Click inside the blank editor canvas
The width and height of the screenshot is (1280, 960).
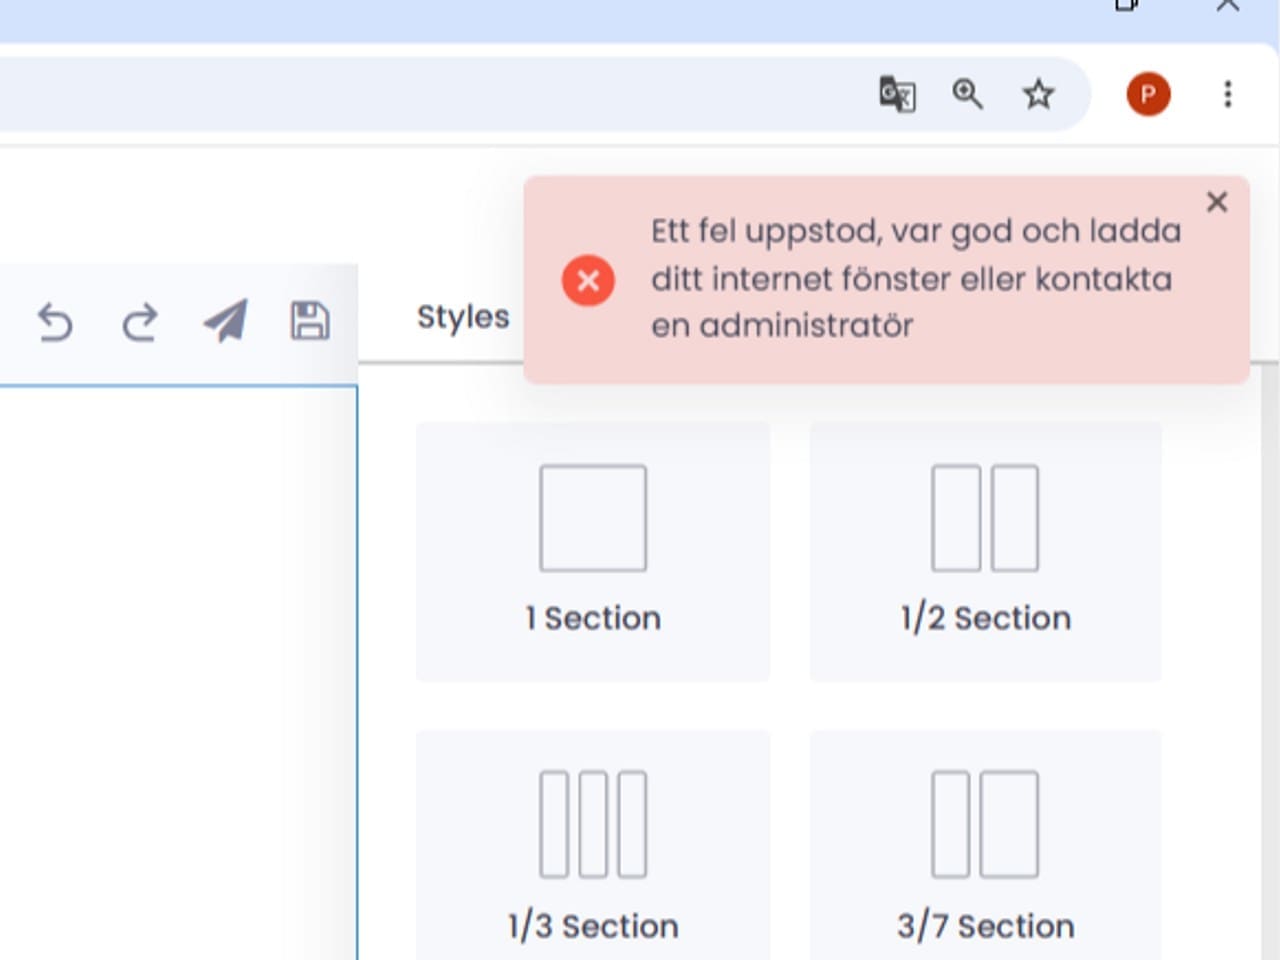pyautogui.click(x=178, y=672)
